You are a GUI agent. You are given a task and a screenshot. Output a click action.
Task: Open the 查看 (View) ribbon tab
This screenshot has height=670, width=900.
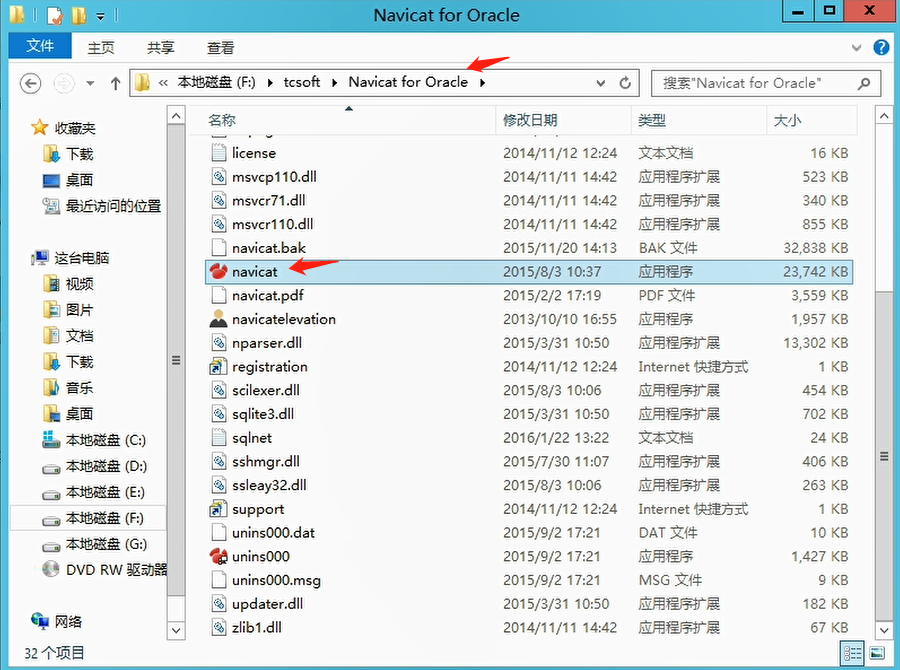[221, 48]
